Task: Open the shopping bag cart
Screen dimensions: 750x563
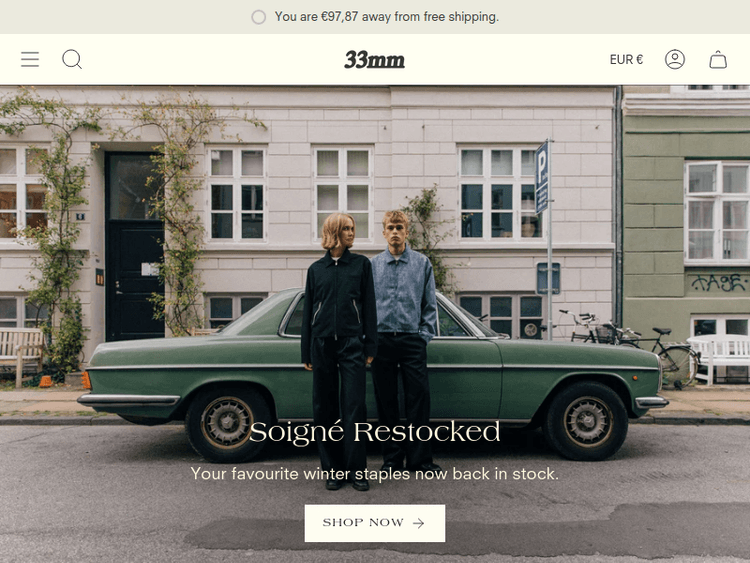Action: click(718, 59)
